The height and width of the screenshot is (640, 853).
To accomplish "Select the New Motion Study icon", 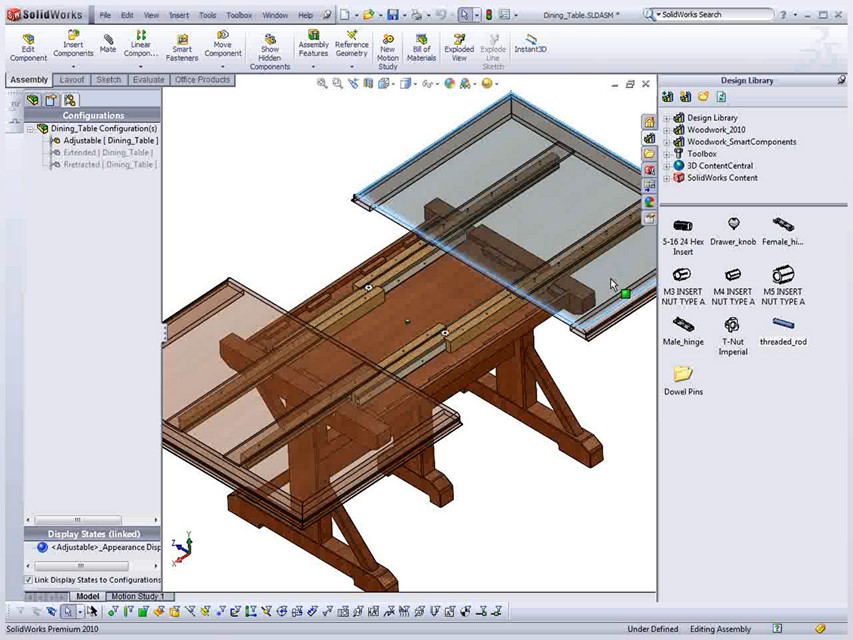I will [x=388, y=38].
